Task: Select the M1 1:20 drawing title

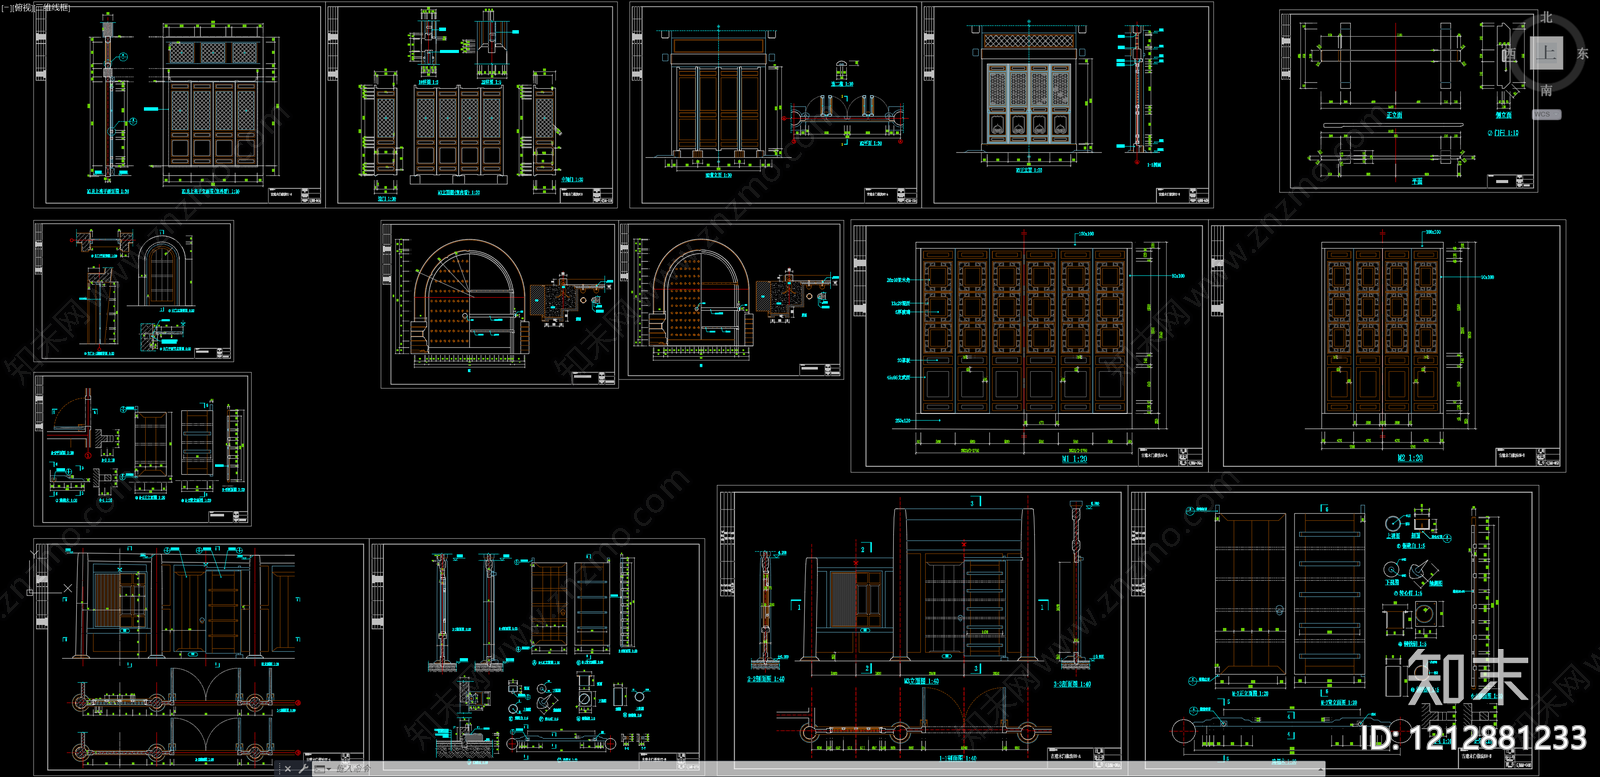Action: pyautogui.click(x=1074, y=460)
